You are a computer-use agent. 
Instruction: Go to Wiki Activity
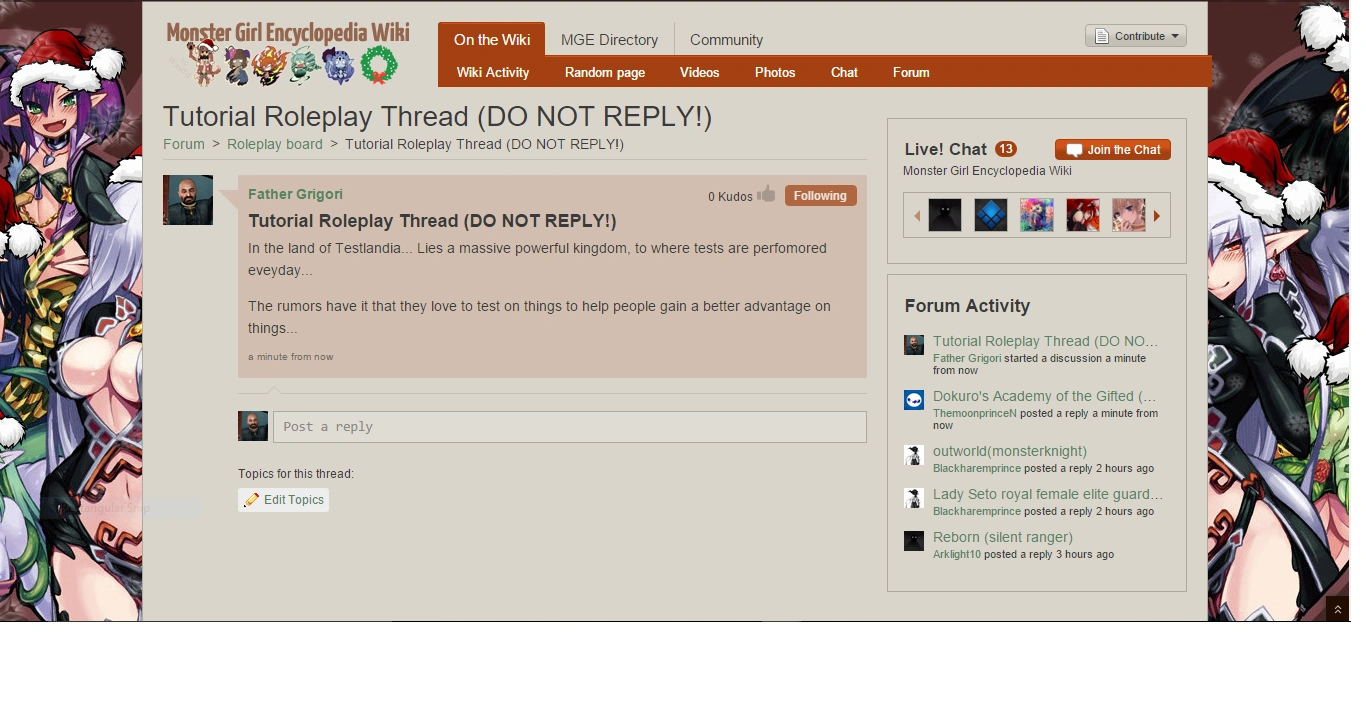point(493,72)
